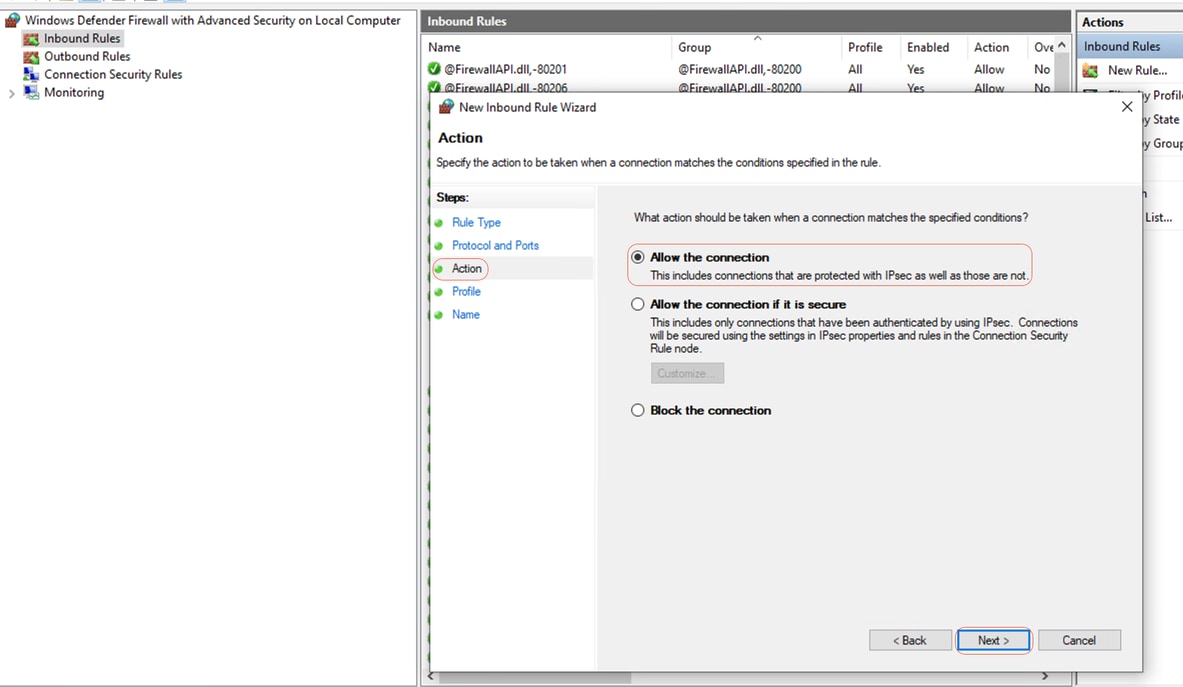
Task: Go to the Profile step
Action: point(466,291)
